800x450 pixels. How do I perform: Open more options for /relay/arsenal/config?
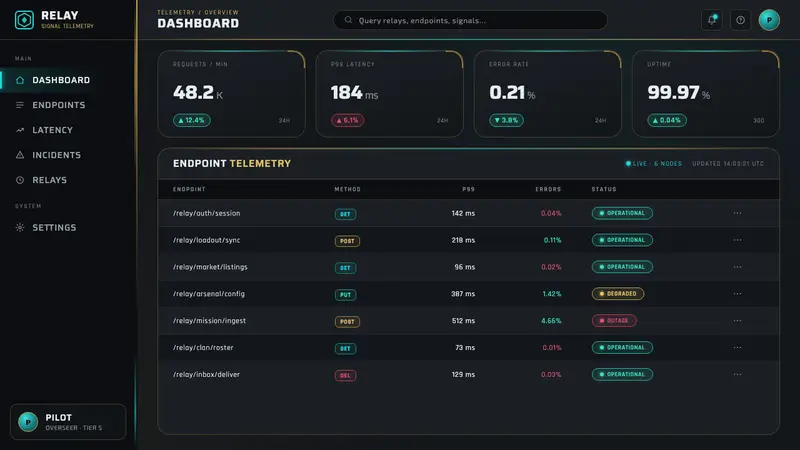[737, 294]
